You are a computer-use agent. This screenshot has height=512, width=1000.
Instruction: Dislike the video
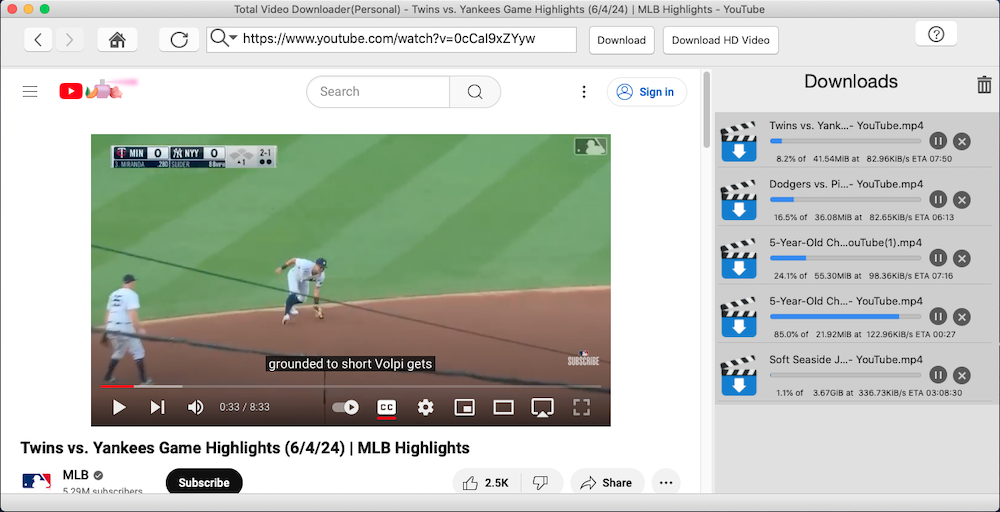pyautogui.click(x=541, y=483)
